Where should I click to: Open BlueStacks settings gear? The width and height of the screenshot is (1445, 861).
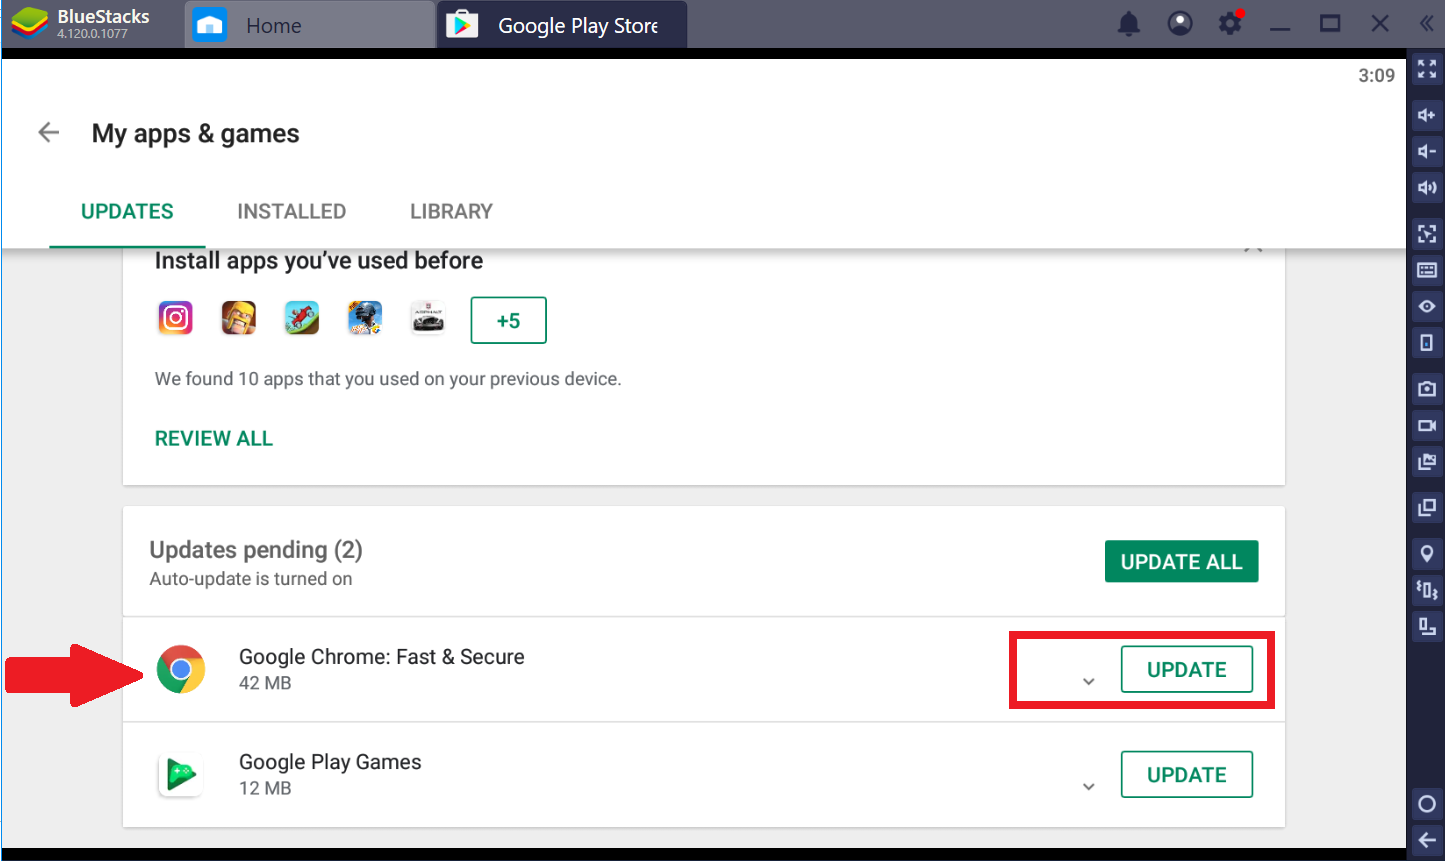click(1231, 23)
